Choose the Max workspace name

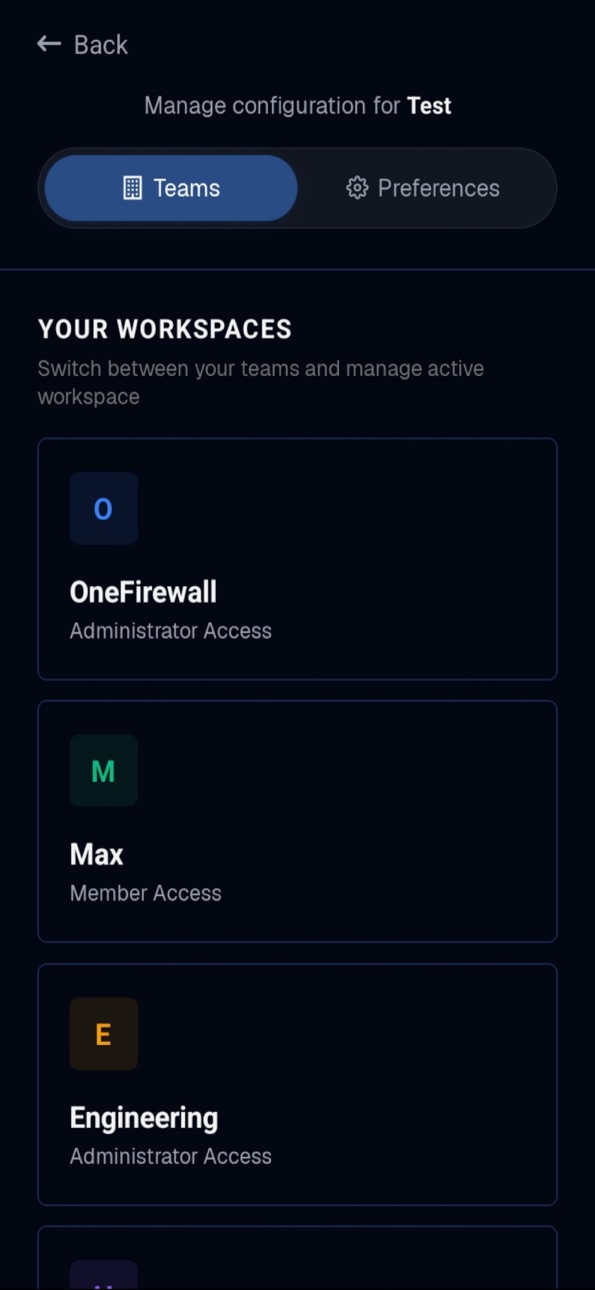pos(97,854)
